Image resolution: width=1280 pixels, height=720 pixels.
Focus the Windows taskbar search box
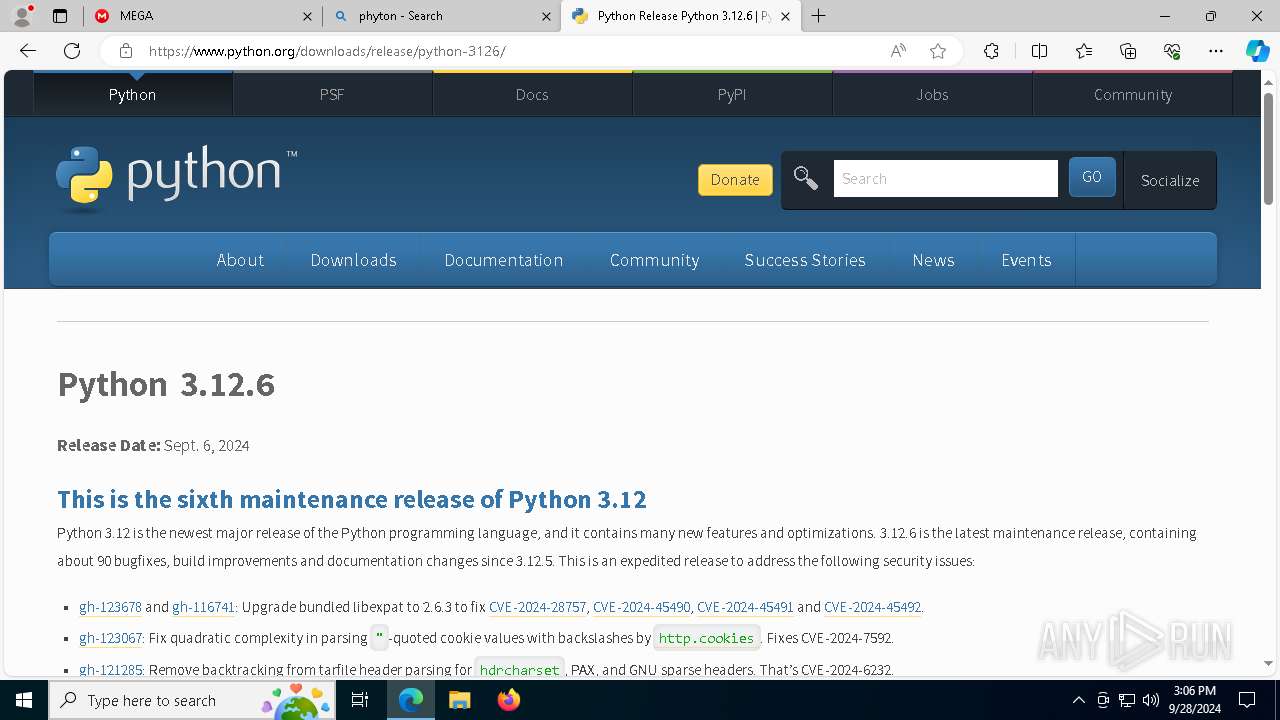pos(194,700)
